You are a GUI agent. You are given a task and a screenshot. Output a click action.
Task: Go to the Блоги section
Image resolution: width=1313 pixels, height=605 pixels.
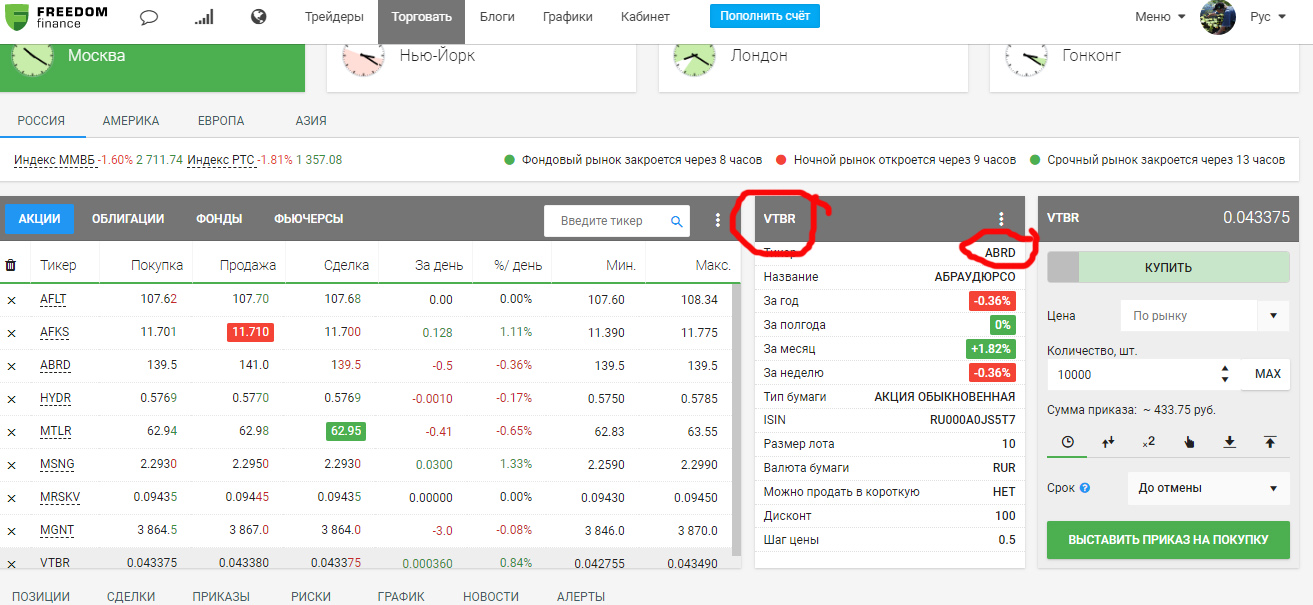[497, 17]
